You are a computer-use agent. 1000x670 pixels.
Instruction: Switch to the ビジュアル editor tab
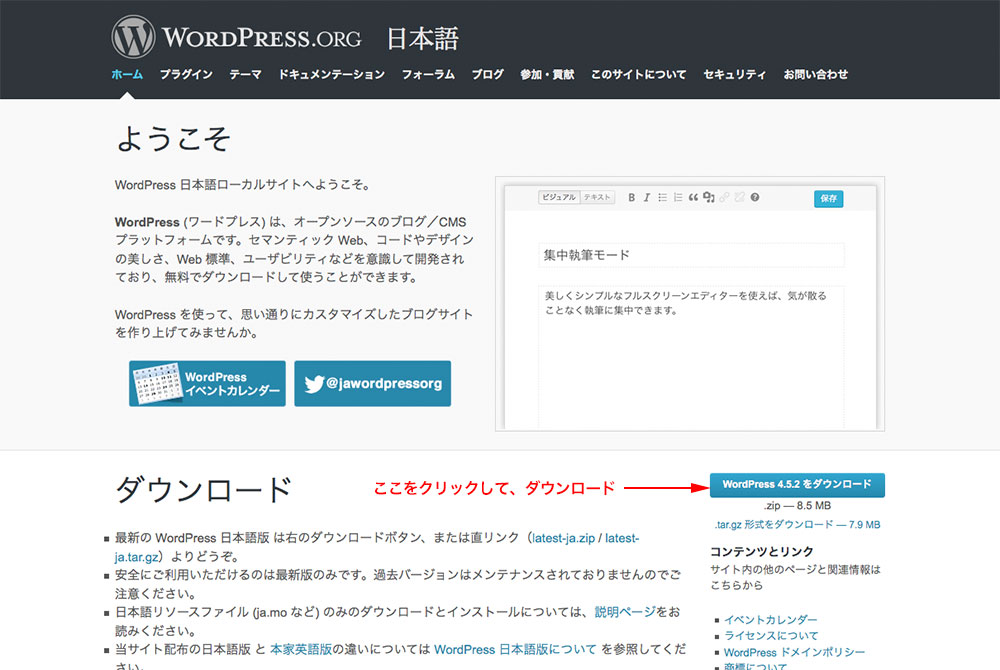(559, 198)
